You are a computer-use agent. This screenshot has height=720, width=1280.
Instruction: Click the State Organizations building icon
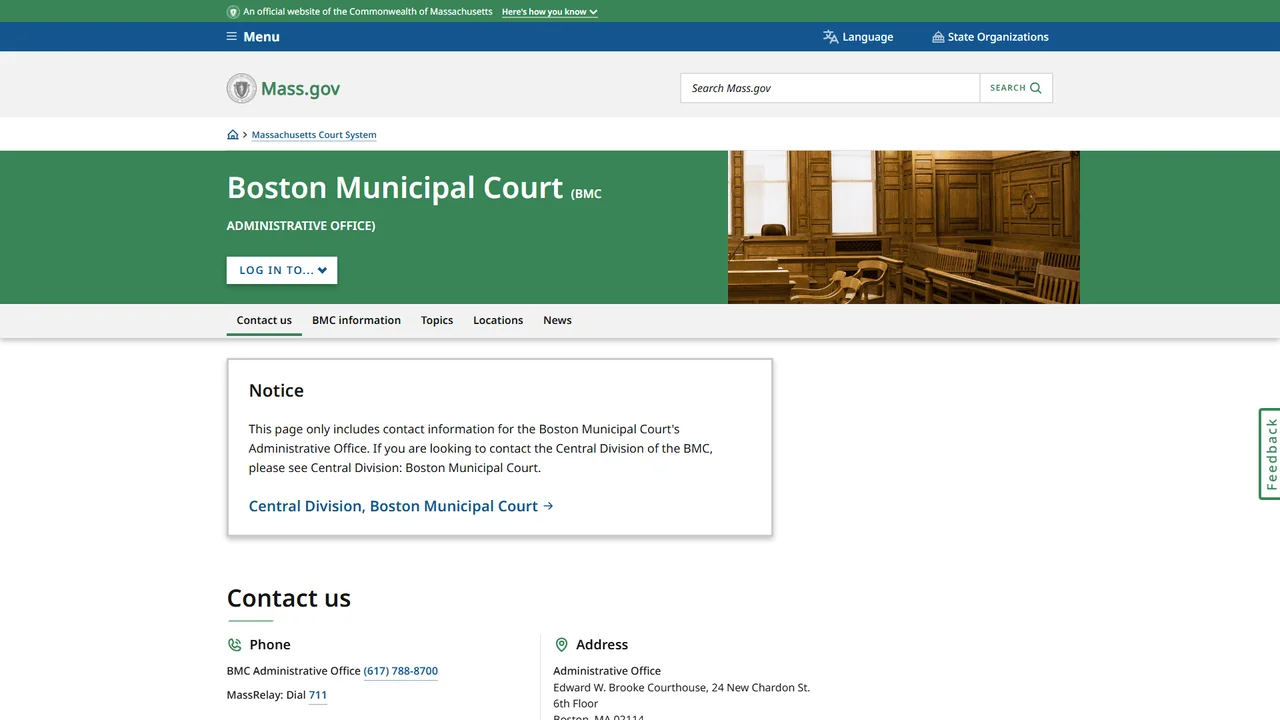938,37
